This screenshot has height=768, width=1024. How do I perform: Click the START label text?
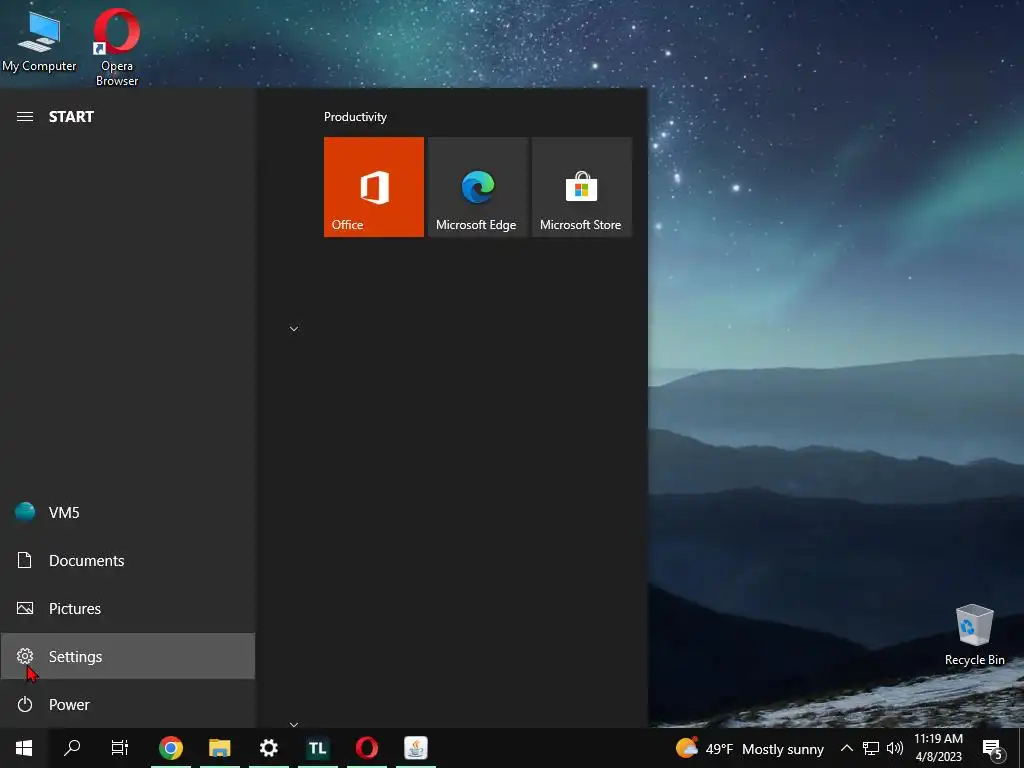tap(71, 117)
